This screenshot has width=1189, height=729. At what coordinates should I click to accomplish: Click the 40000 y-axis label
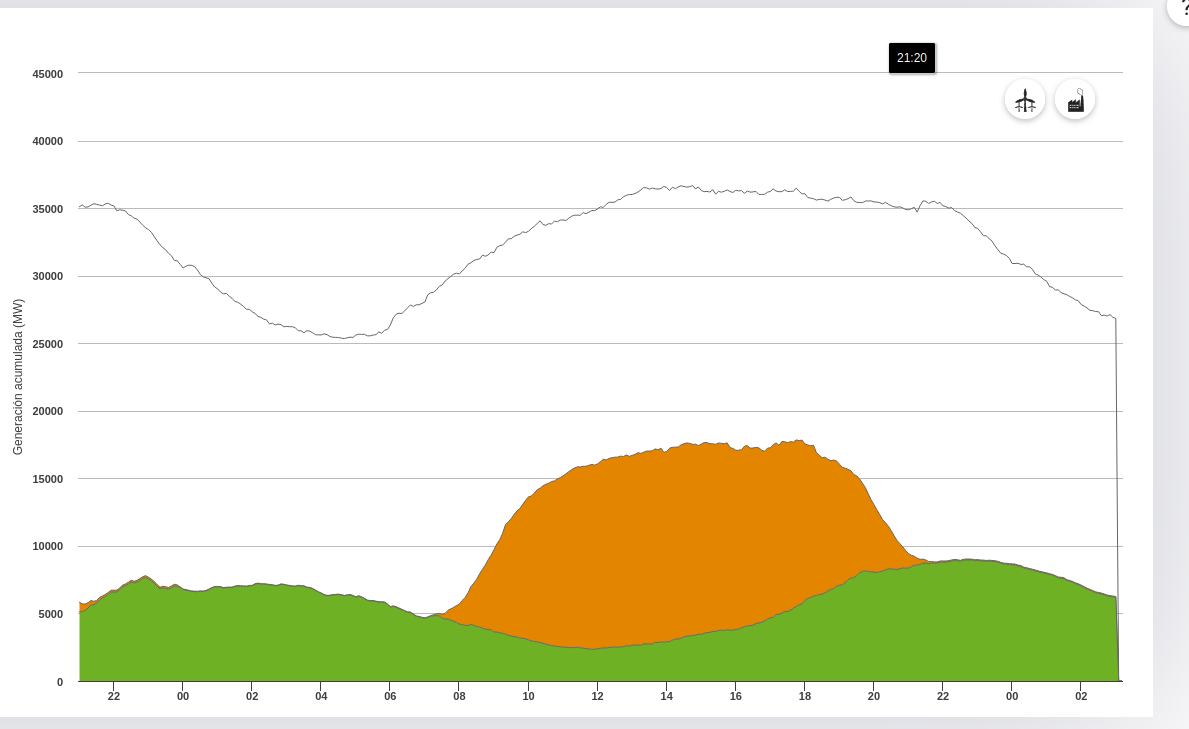click(x=47, y=141)
